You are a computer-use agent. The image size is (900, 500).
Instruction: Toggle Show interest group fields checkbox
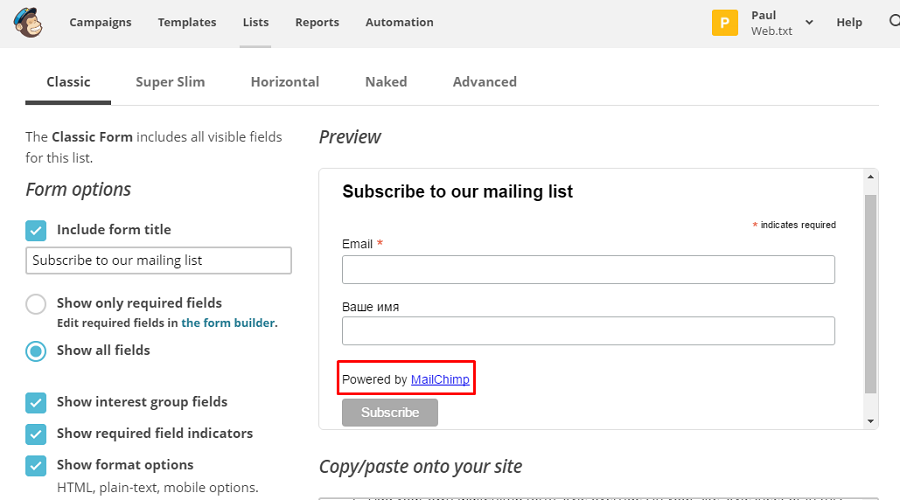coord(36,403)
